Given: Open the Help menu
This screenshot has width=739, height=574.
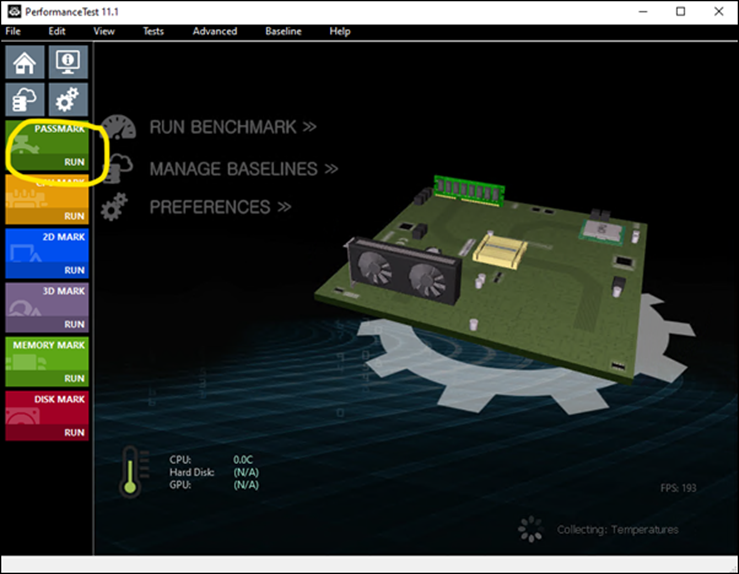Looking at the screenshot, I should coord(340,32).
